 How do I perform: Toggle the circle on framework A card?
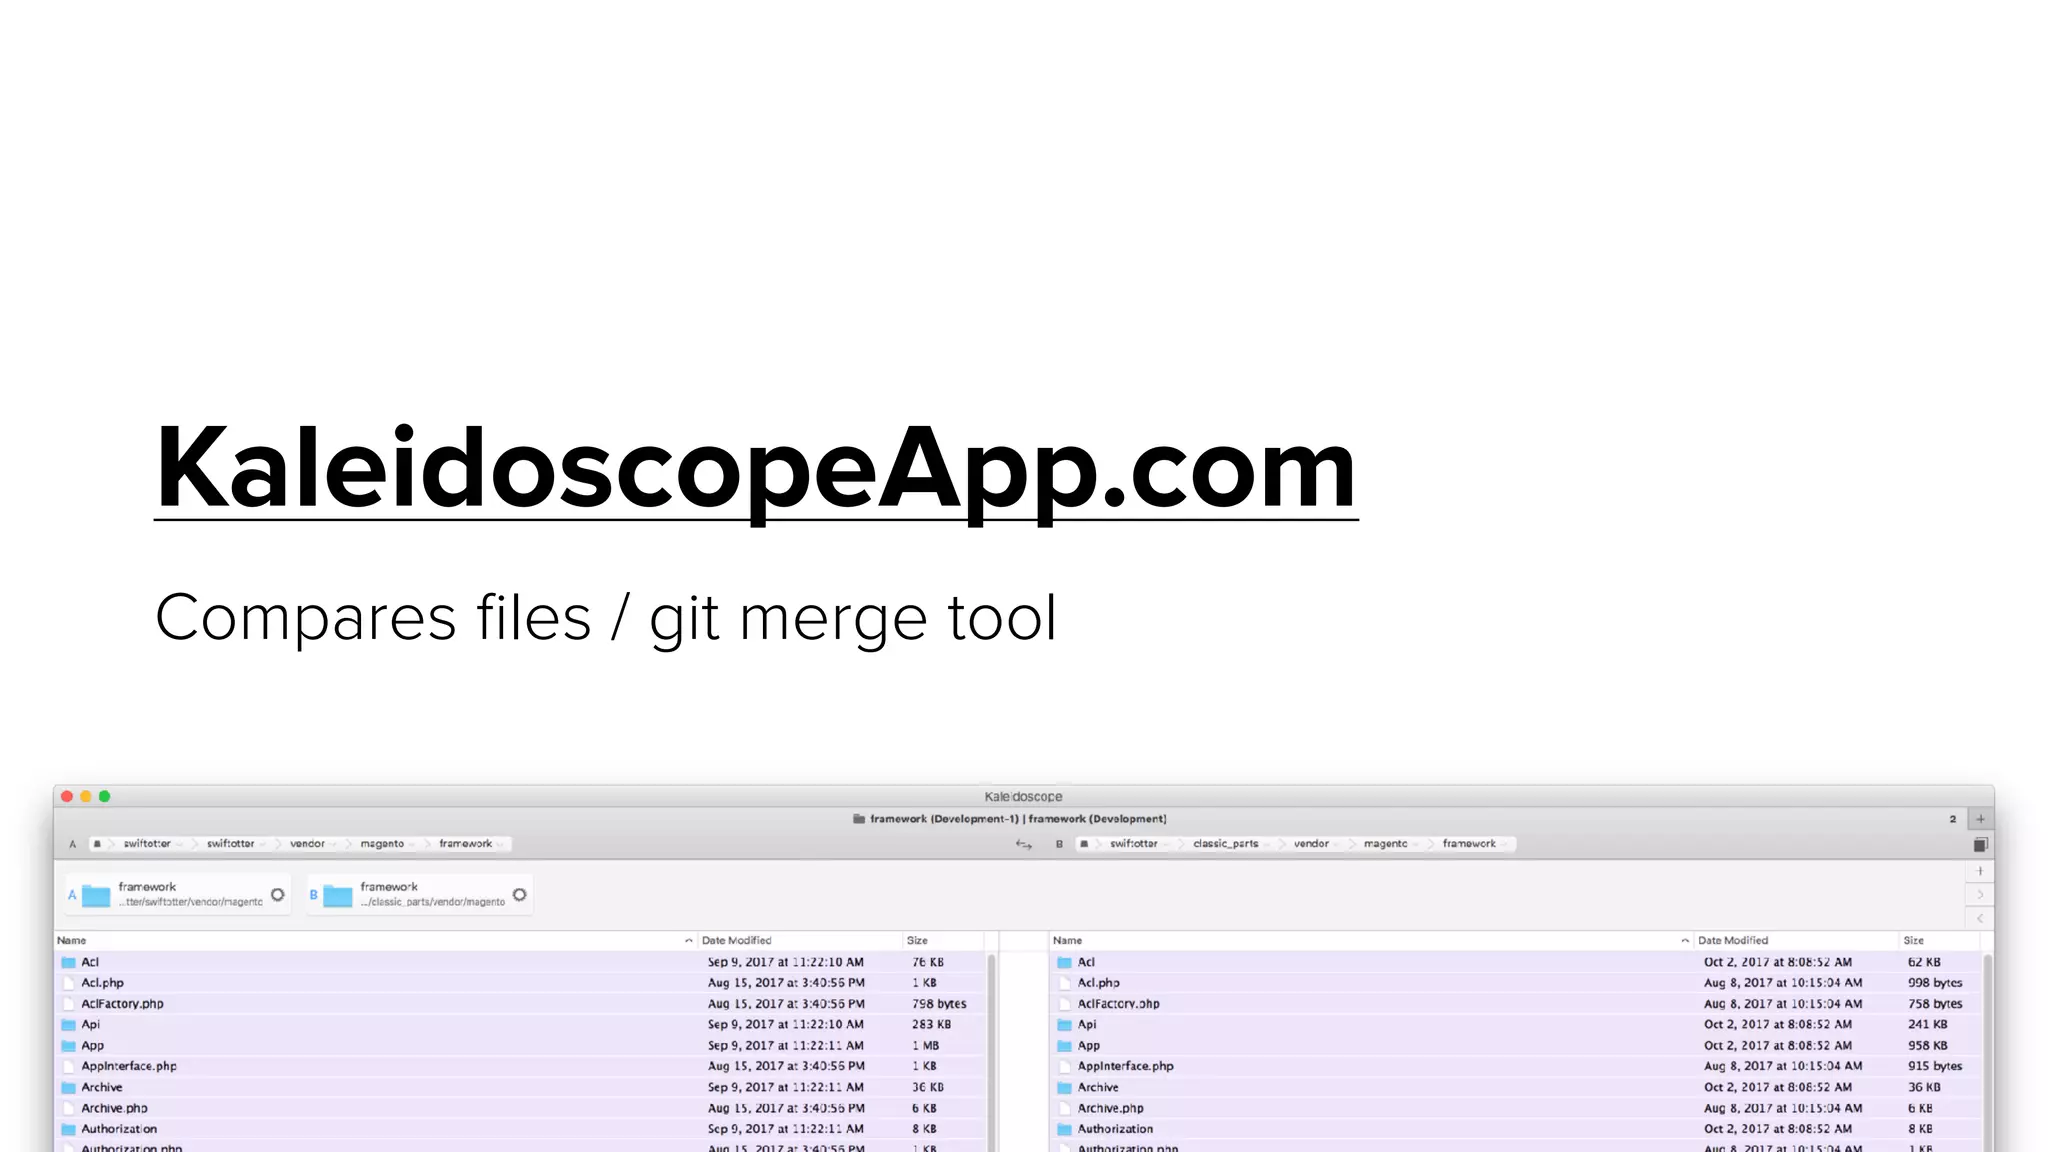tap(278, 895)
